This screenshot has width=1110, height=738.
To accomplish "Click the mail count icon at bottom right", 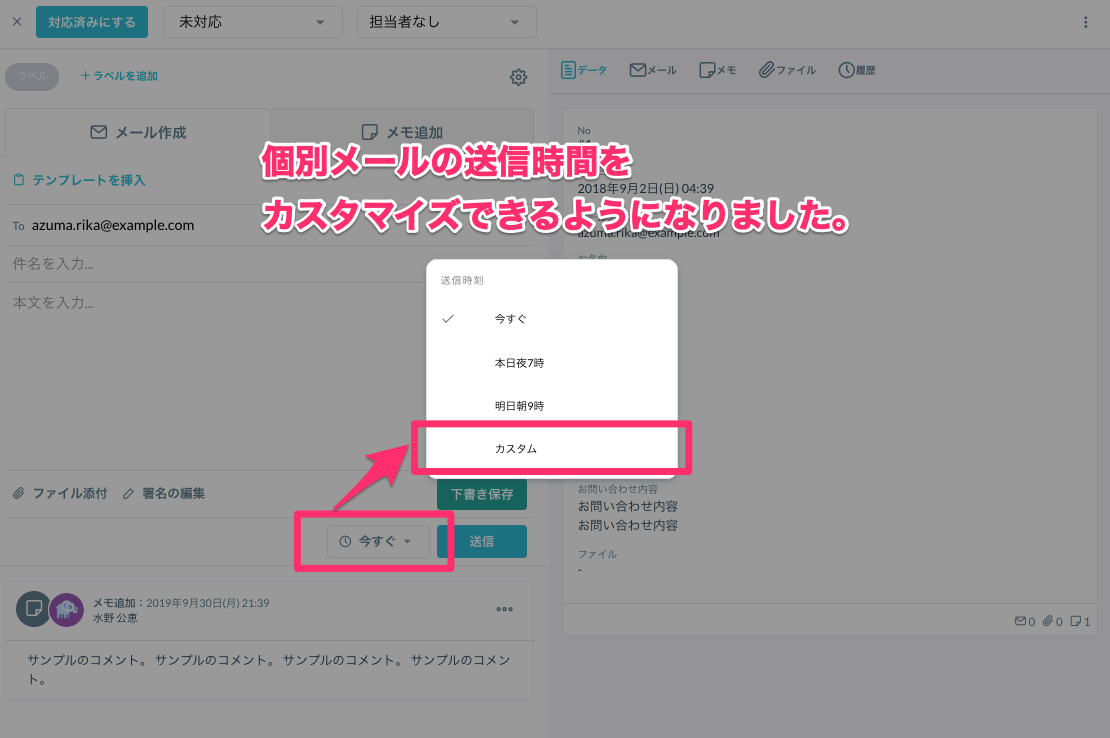I will click(x=1020, y=620).
